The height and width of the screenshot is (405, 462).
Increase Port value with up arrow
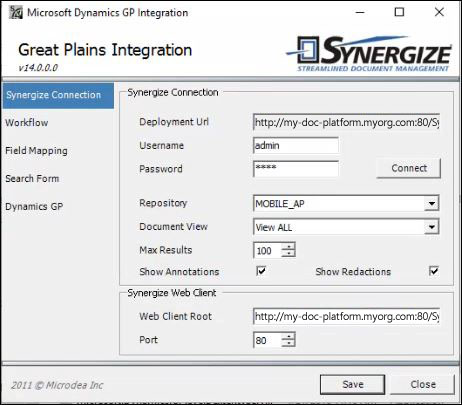point(288,336)
